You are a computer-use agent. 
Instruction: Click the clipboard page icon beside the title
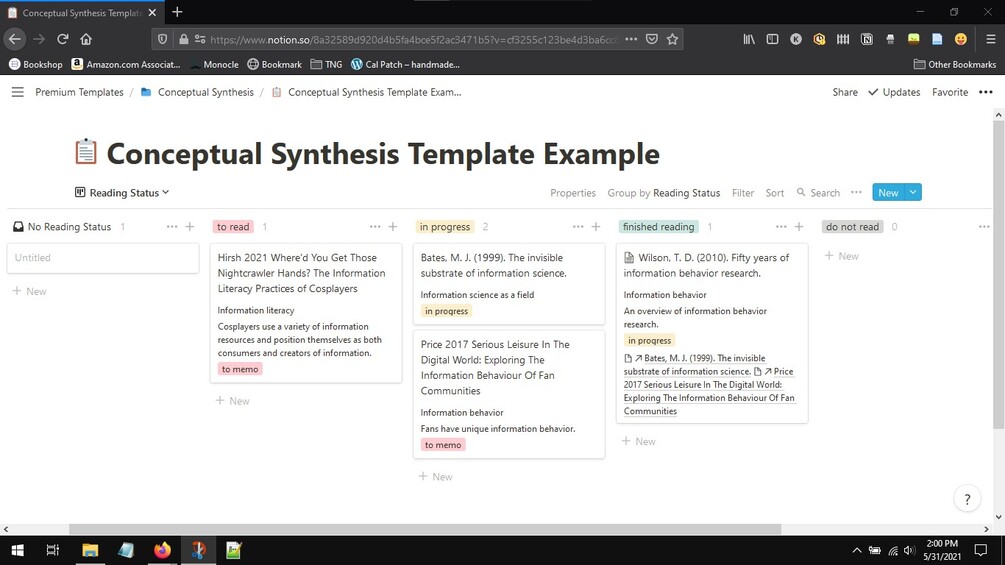pyautogui.click(x=86, y=152)
